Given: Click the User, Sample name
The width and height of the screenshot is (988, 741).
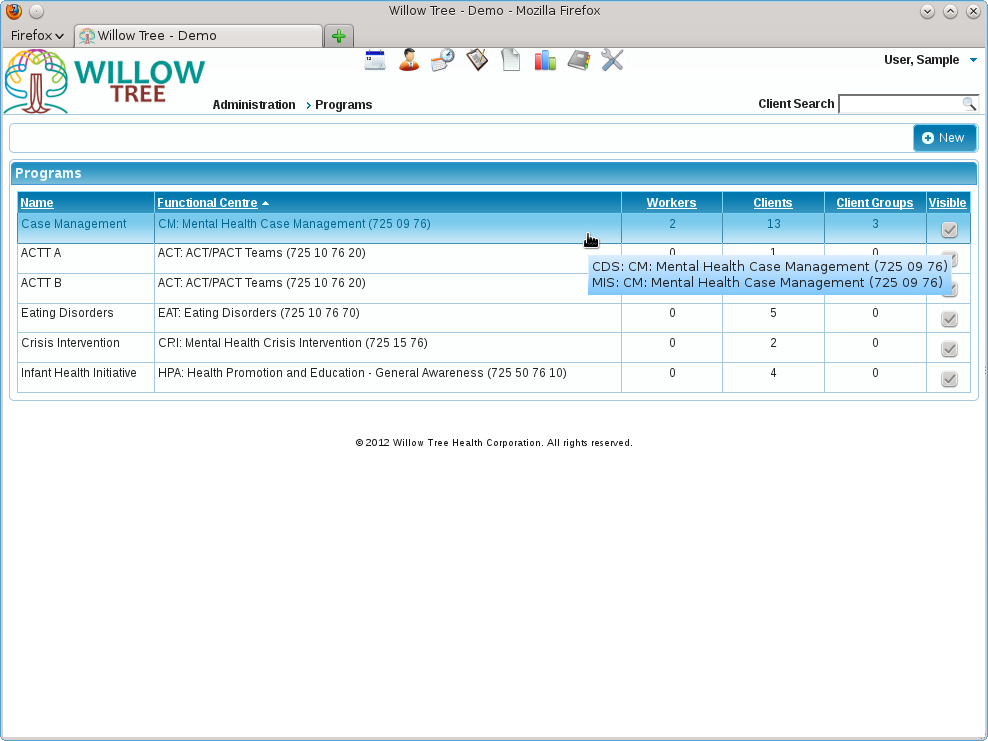Looking at the screenshot, I should click(x=921, y=60).
